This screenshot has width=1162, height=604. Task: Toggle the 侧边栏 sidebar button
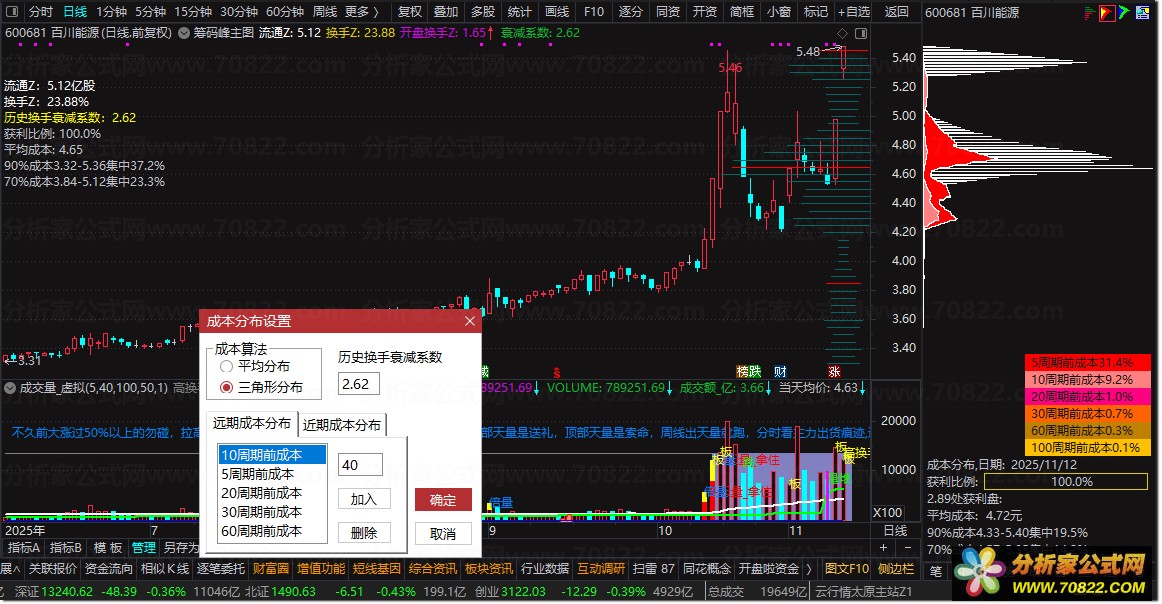[x=897, y=569]
